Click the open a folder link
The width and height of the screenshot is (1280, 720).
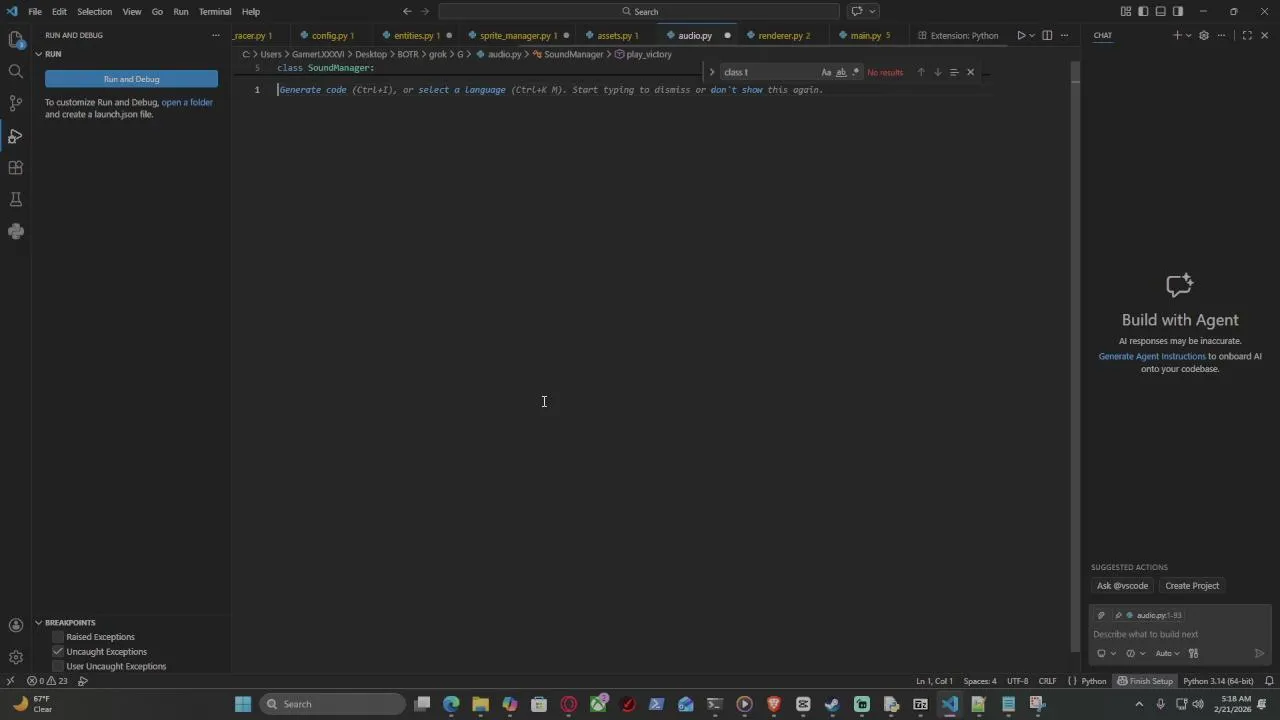pyautogui.click(x=187, y=102)
